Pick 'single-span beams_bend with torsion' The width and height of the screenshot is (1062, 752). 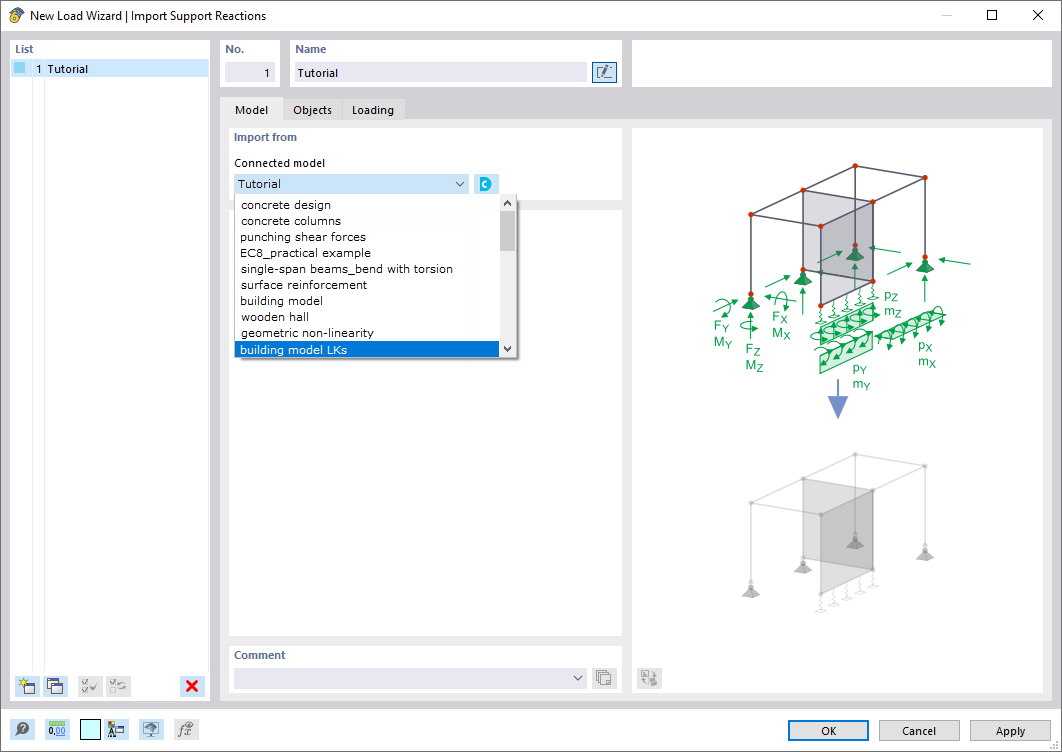(x=366, y=269)
